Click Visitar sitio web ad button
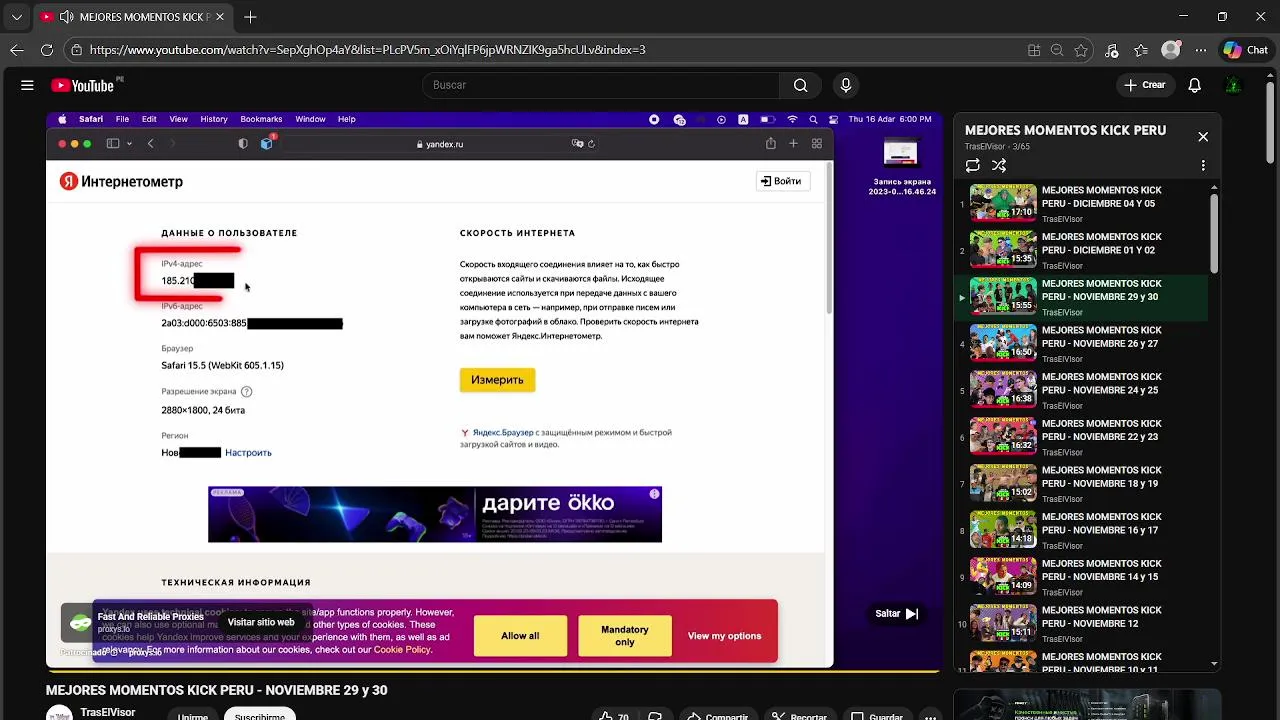The width and height of the screenshot is (1280, 720). 261,622
